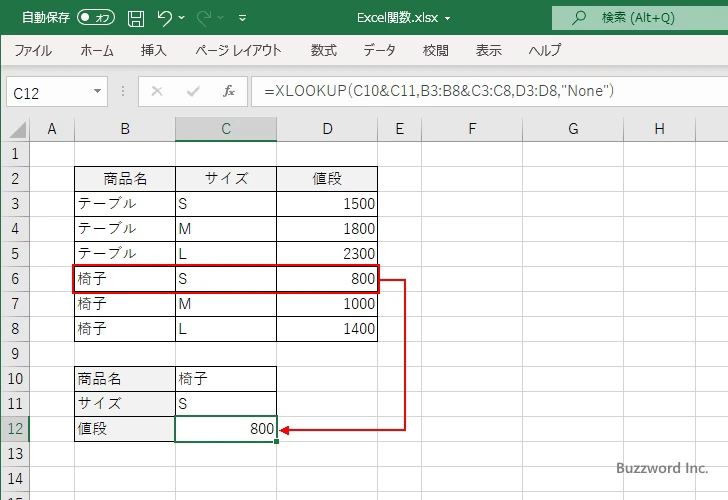Click cell B11 labeled サイズ
Screen dimensions: 728x500
tap(125, 403)
